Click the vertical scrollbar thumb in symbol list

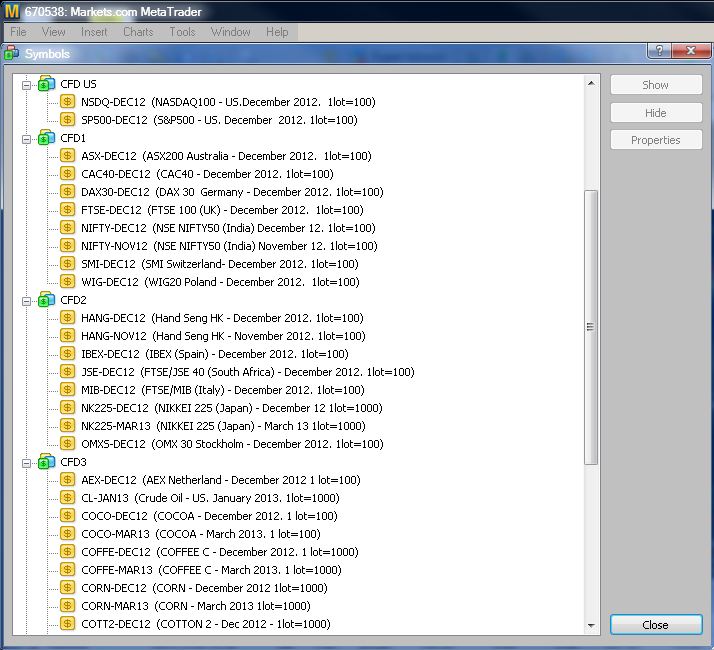pyautogui.click(x=591, y=327)
